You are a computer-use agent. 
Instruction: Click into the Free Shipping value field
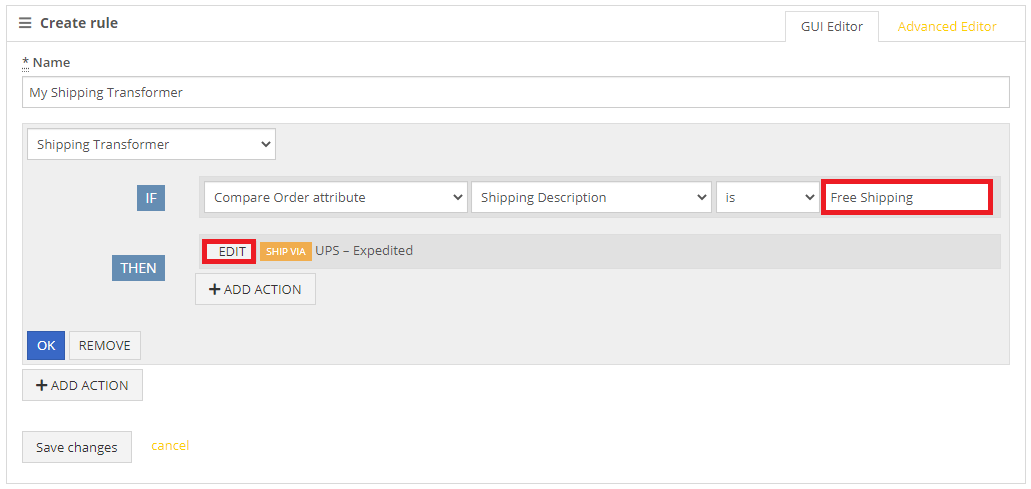[907, 198]
